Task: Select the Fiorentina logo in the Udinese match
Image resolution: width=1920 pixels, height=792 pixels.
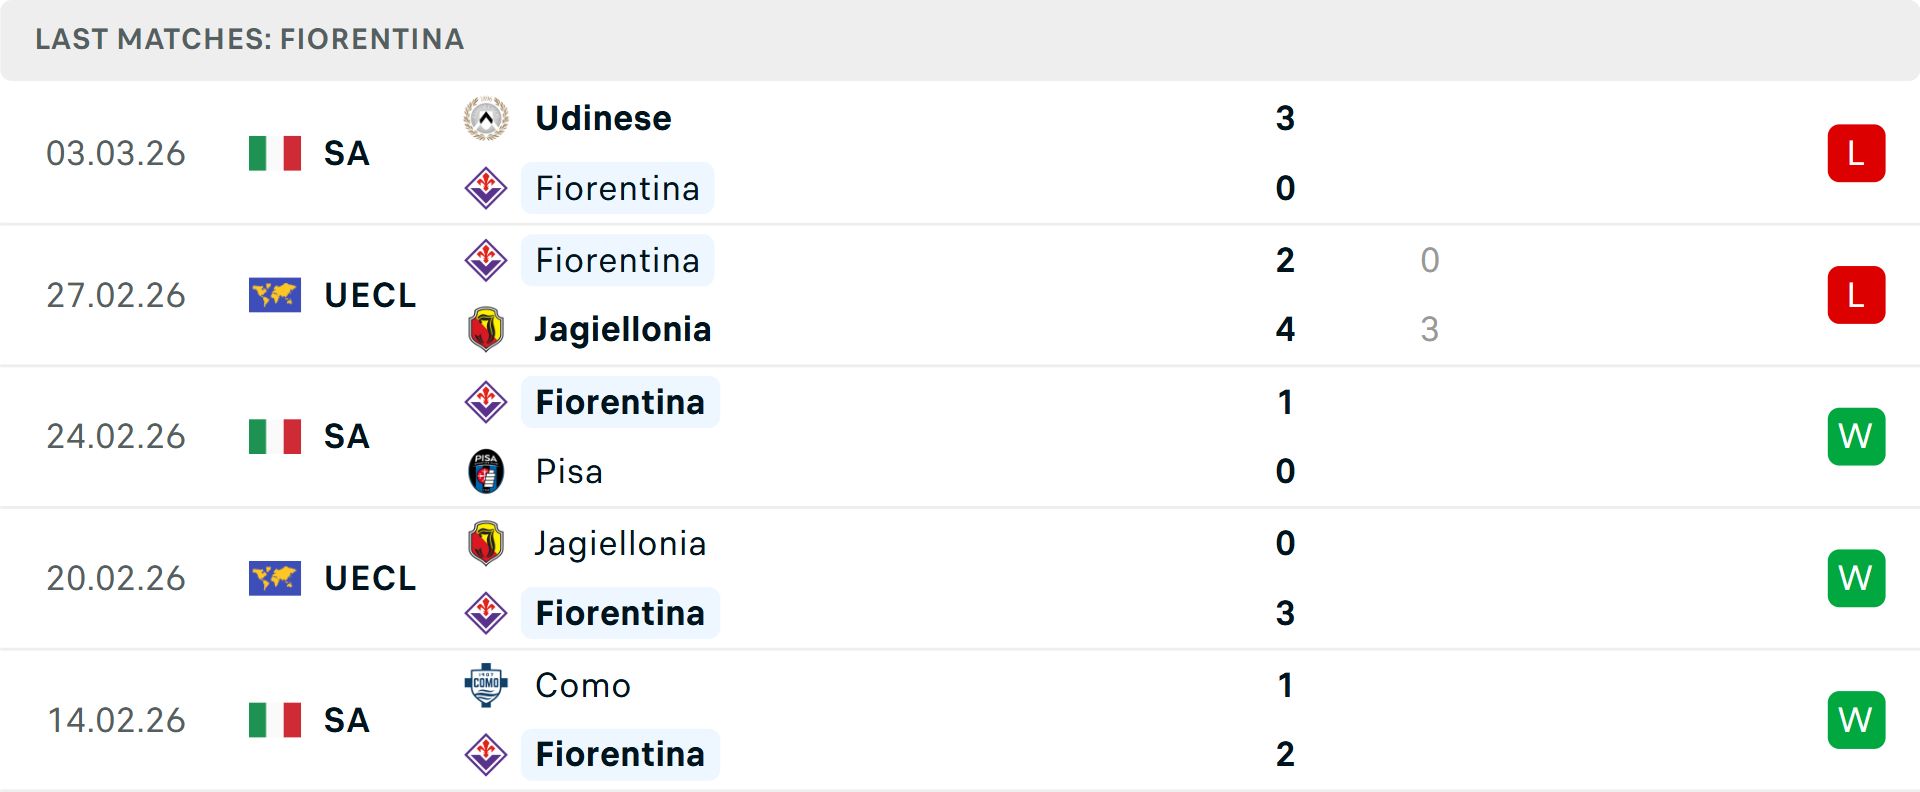Action: [x=486, y=188]
